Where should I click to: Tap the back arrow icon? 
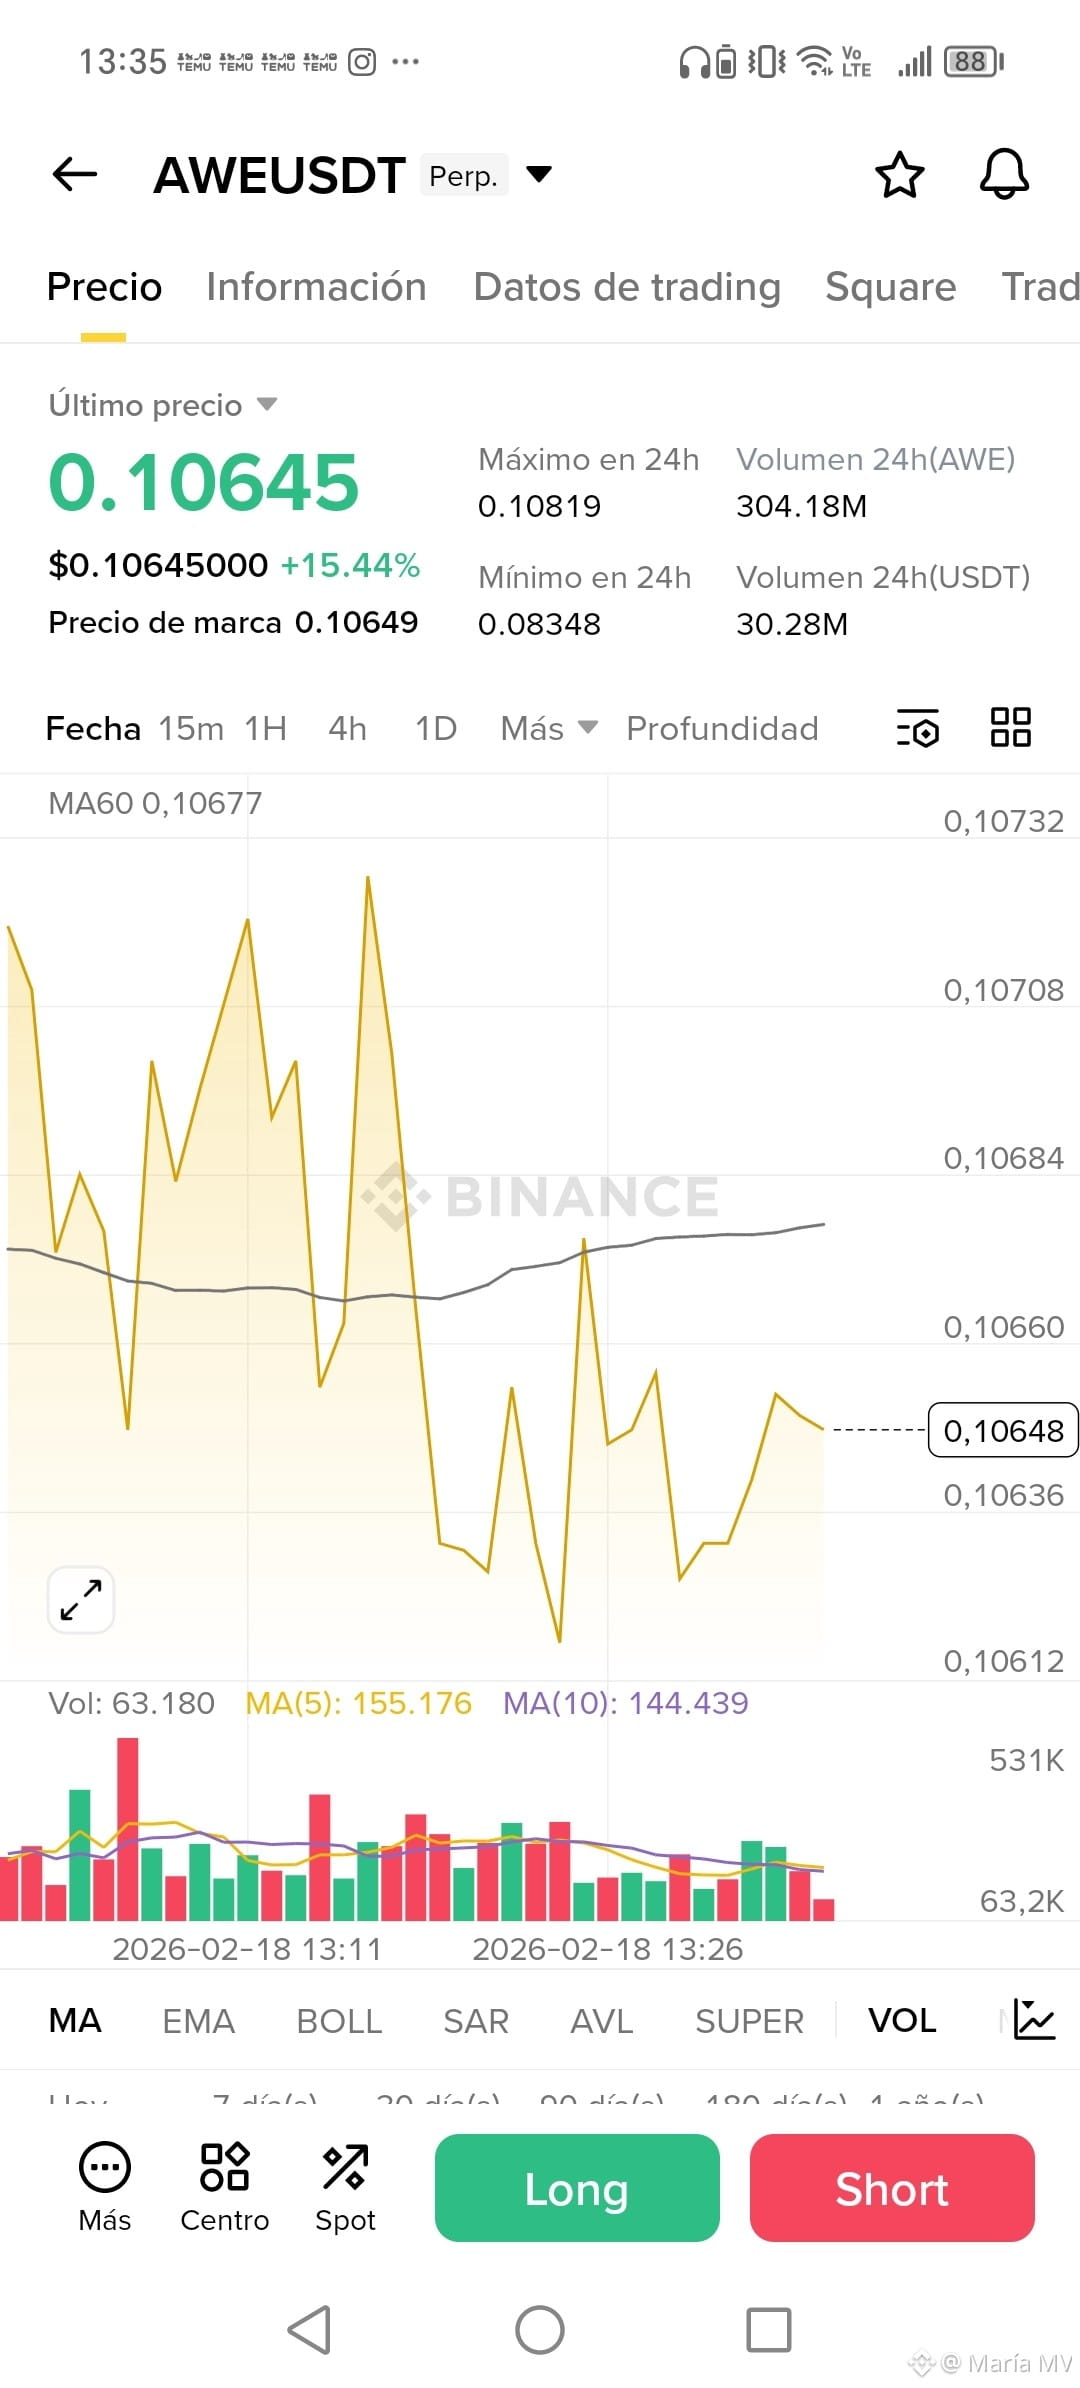pos(75,174)
